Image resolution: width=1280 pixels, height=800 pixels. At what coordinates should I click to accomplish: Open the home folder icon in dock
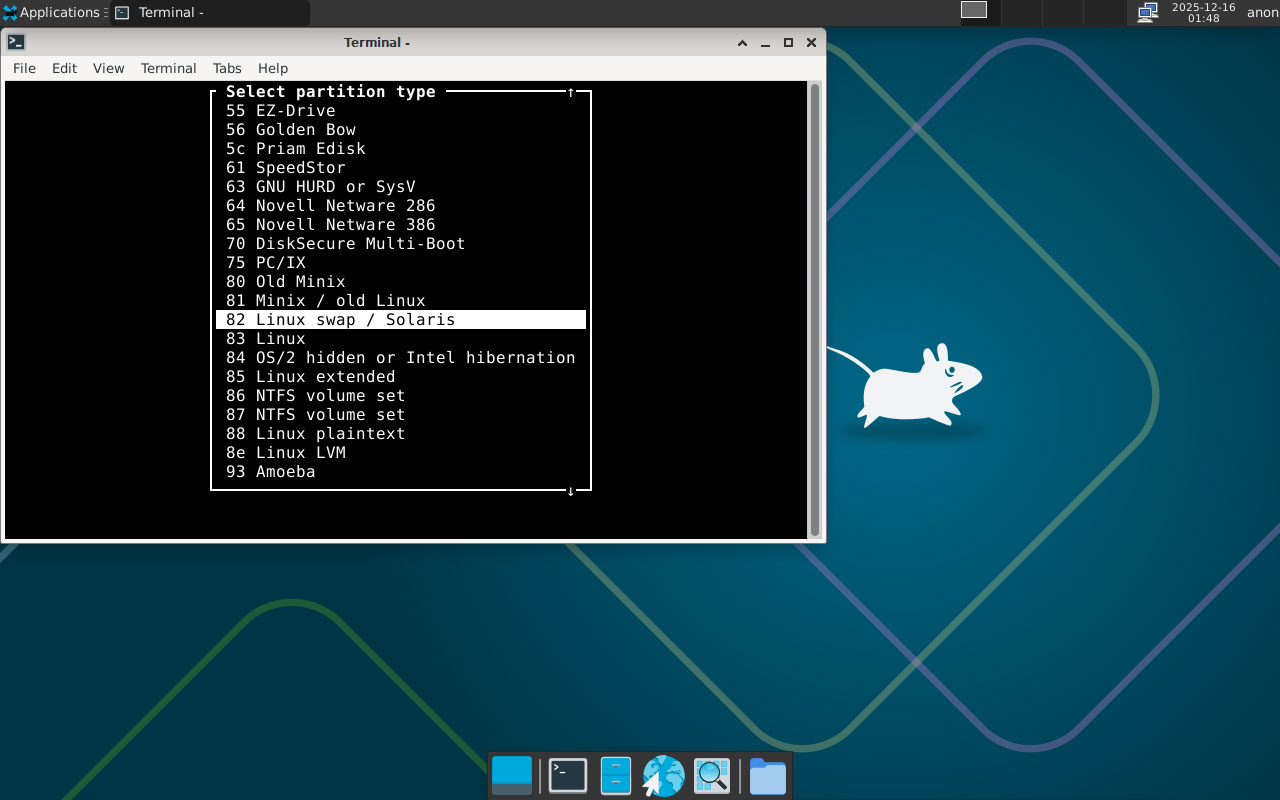pyautogui.click(x=767, y=776)
